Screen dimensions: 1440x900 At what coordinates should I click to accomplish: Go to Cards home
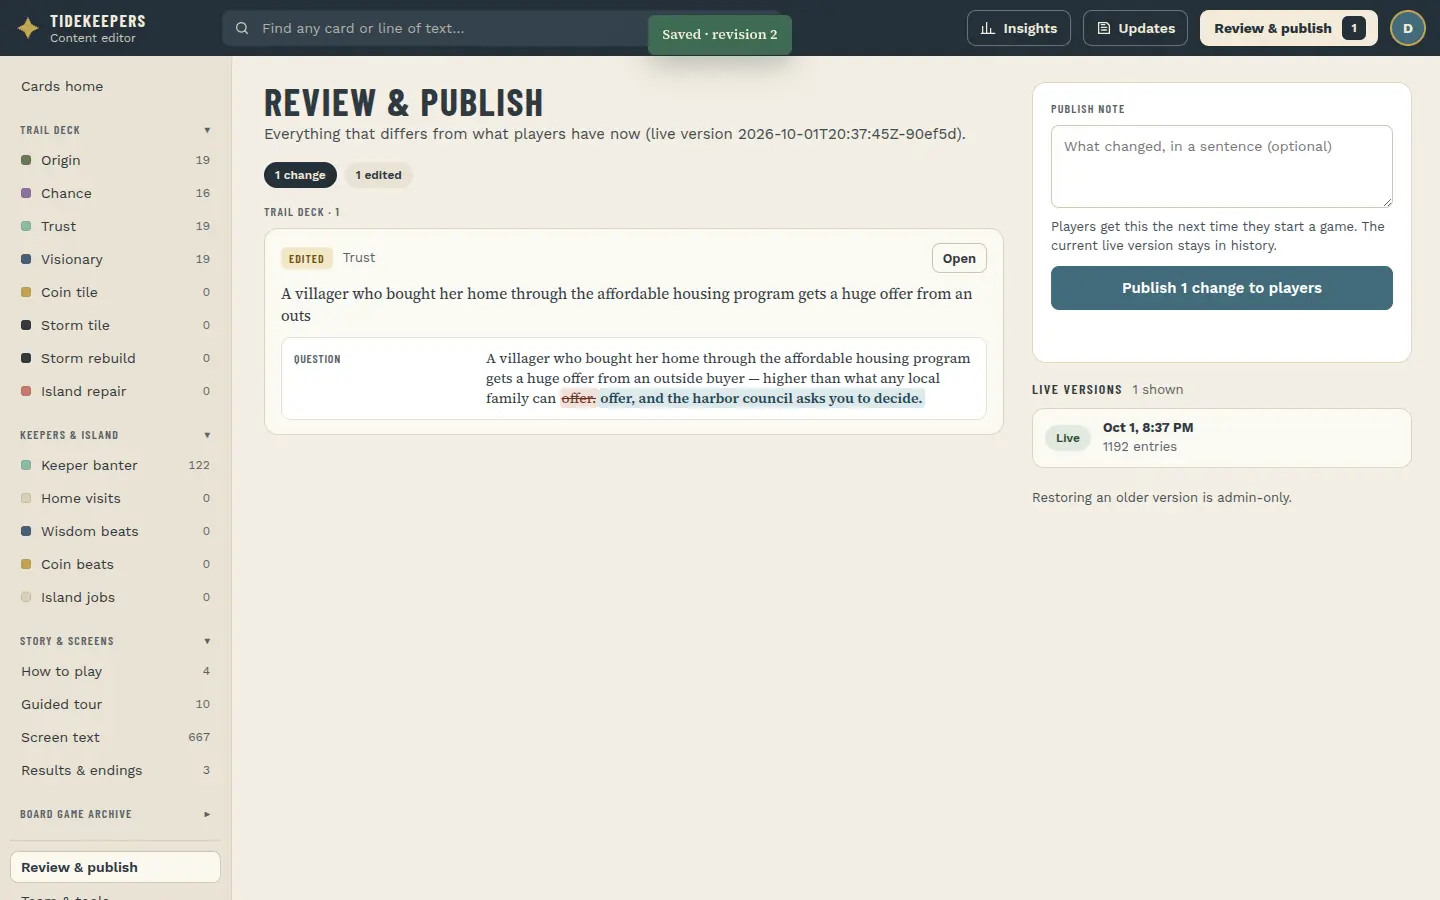tap(115, 86)
